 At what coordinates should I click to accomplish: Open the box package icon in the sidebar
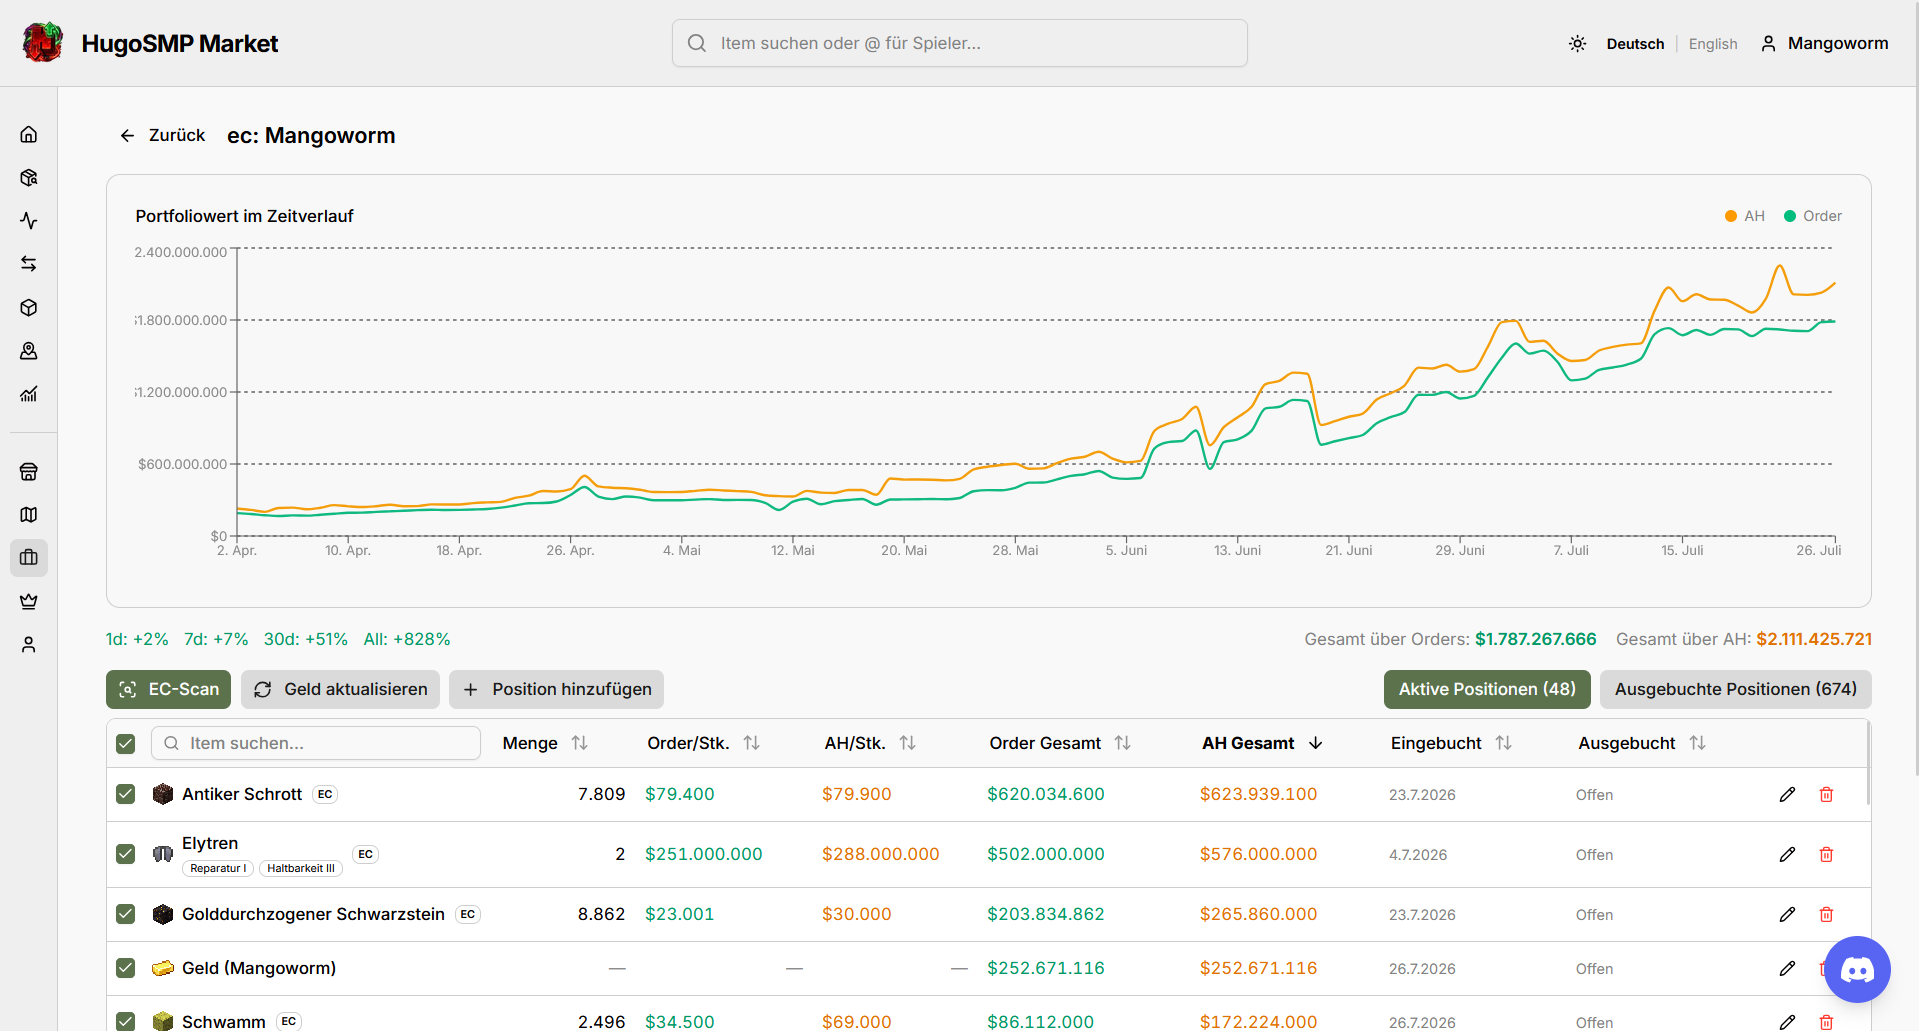tap(29, 308)
